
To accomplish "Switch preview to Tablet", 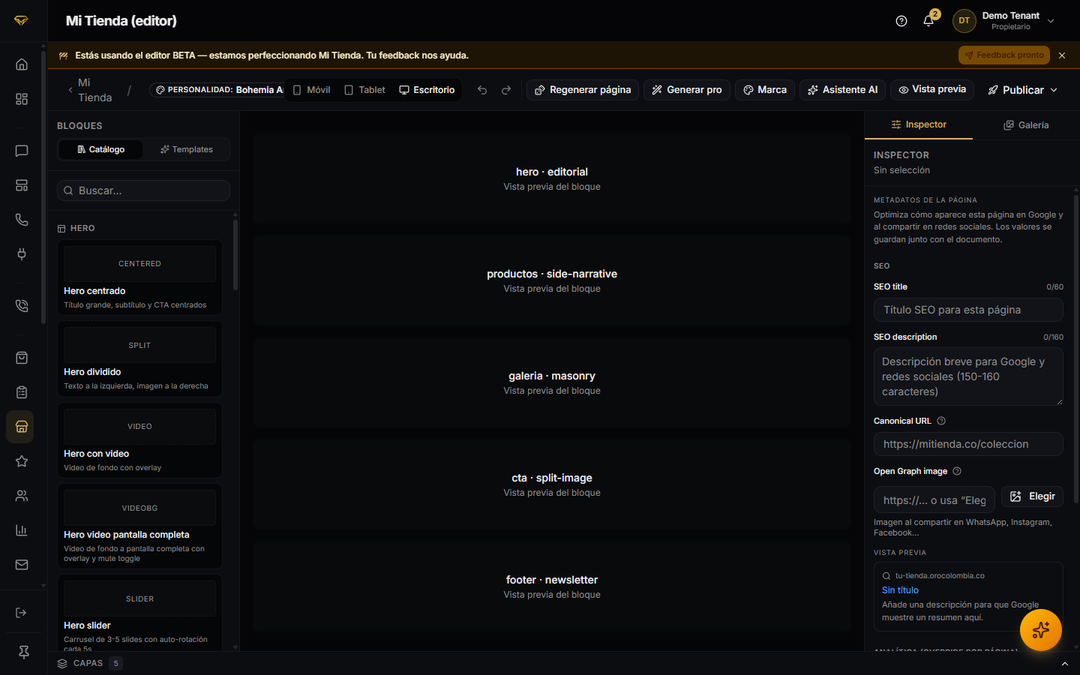I will click(364, 90).
